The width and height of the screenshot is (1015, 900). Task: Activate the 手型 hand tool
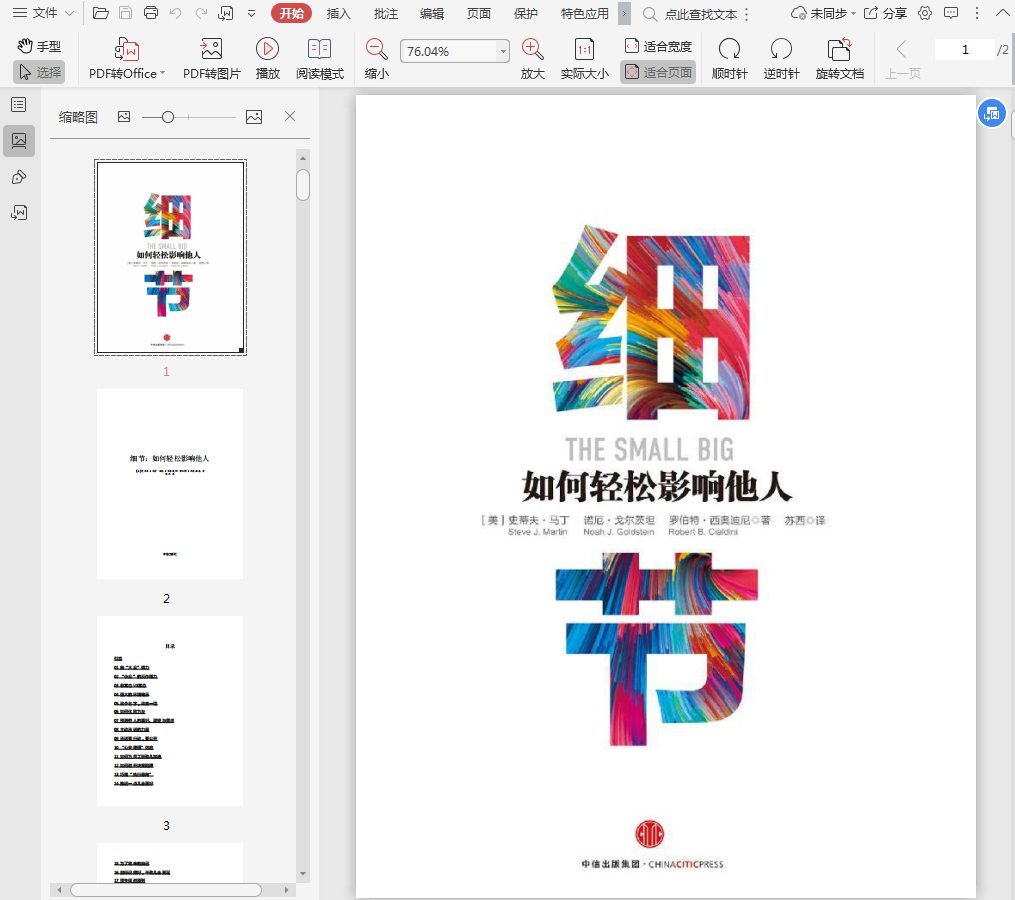click(x=39, y=46)
